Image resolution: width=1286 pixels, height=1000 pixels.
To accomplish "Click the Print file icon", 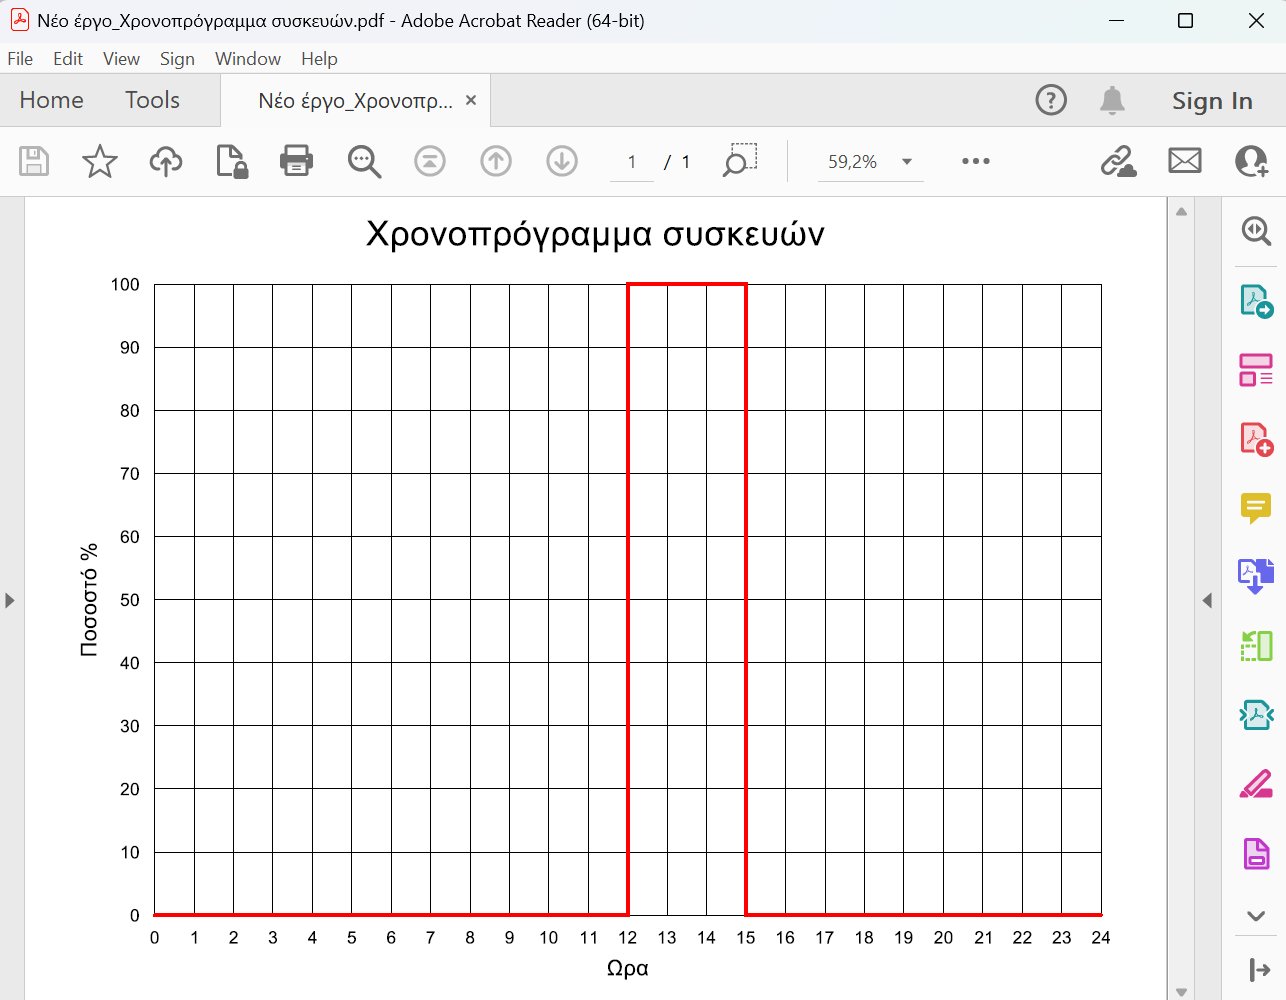I will click(296, 161).
